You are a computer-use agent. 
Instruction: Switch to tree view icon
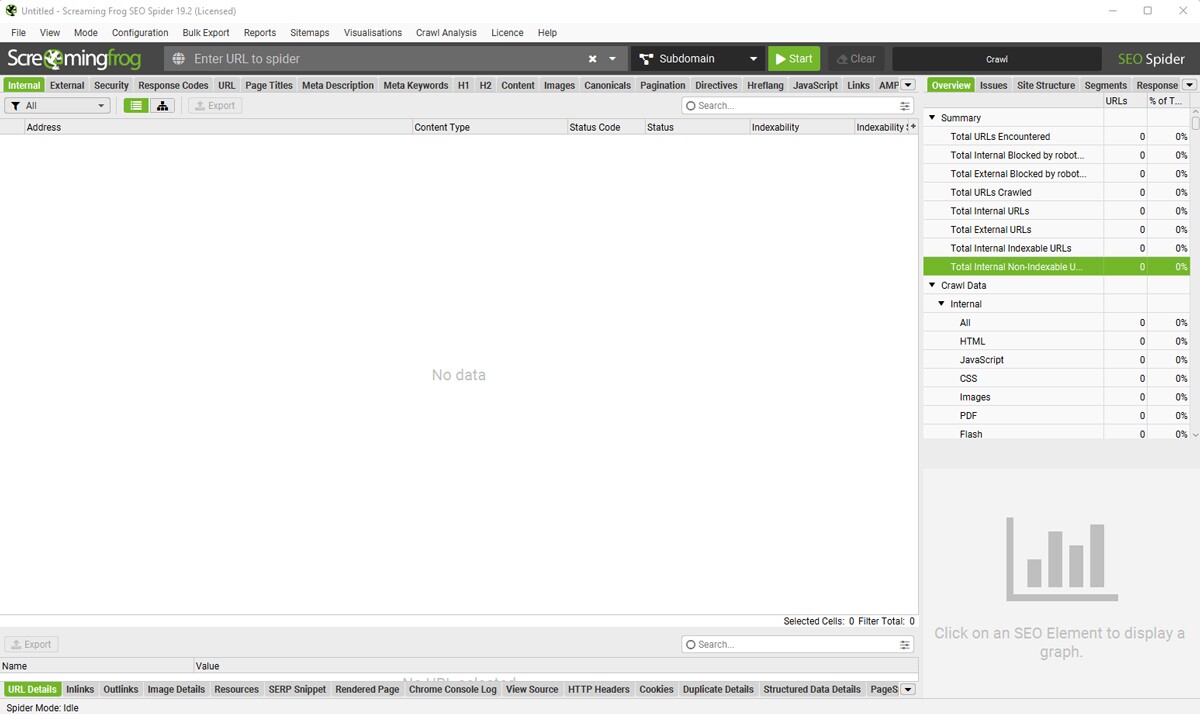[162, 106]
